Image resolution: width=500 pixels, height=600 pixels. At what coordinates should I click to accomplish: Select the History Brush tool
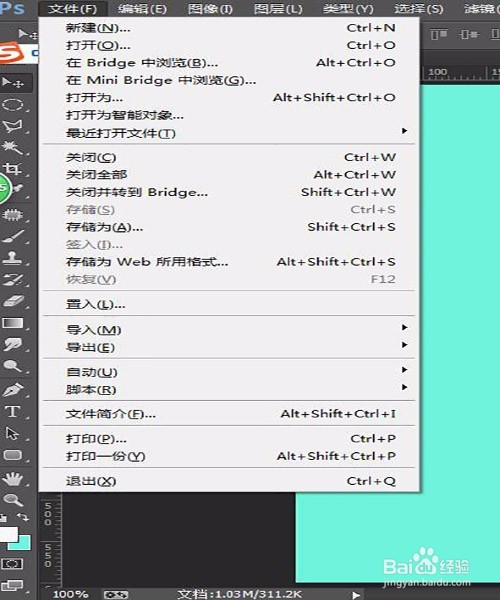pos(13,279)
